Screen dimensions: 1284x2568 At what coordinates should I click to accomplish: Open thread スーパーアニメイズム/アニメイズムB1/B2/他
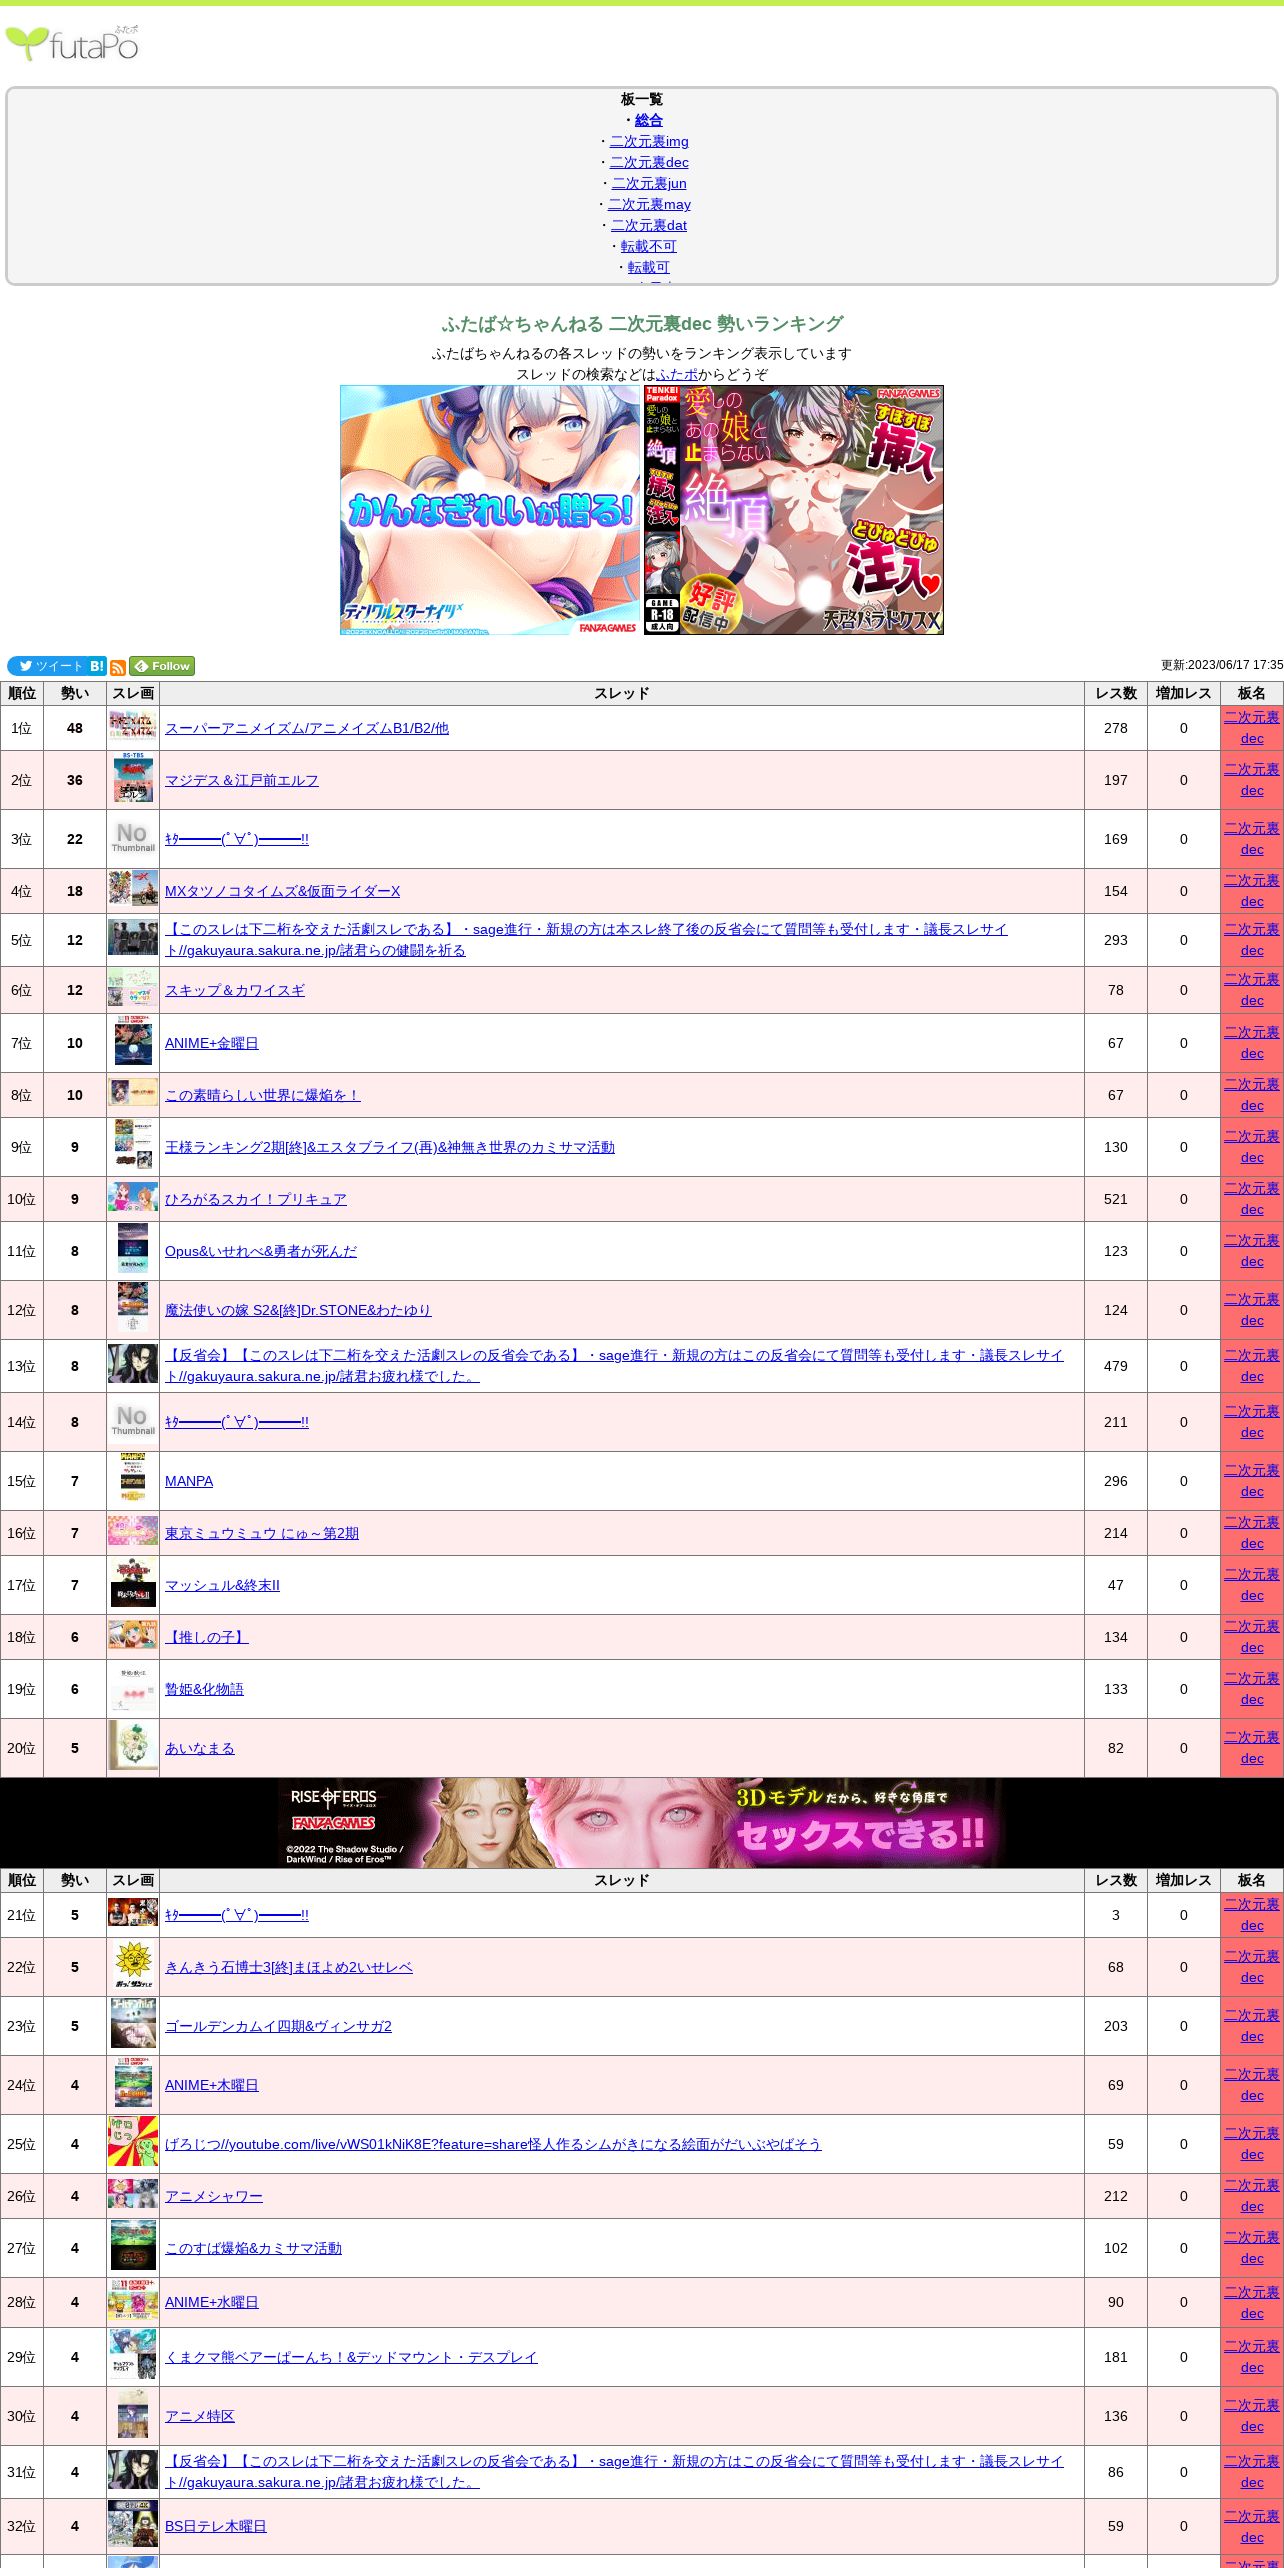[307, 728]
